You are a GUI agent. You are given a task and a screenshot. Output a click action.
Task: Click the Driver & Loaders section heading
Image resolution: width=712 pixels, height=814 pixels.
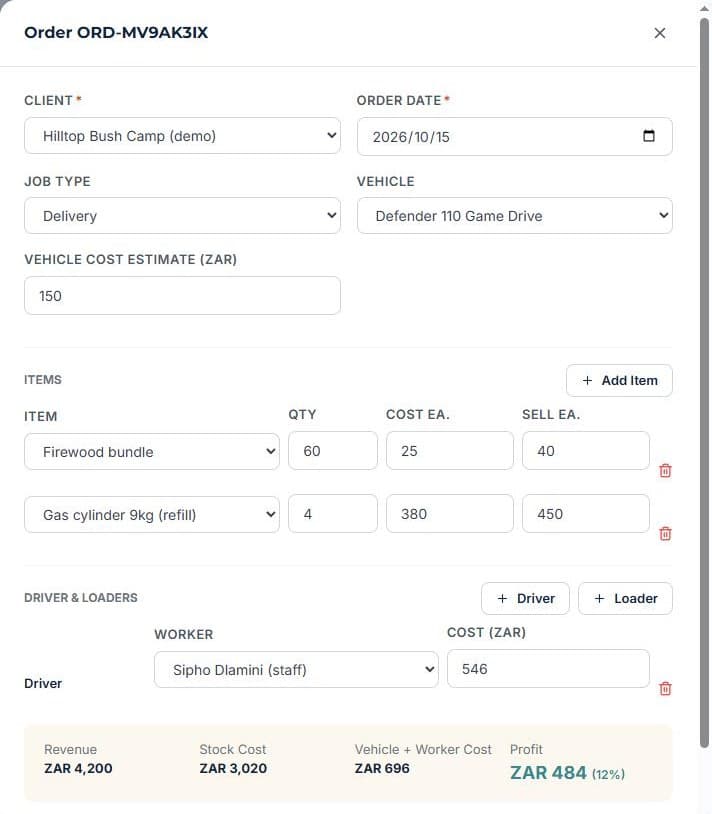[81, 598]
